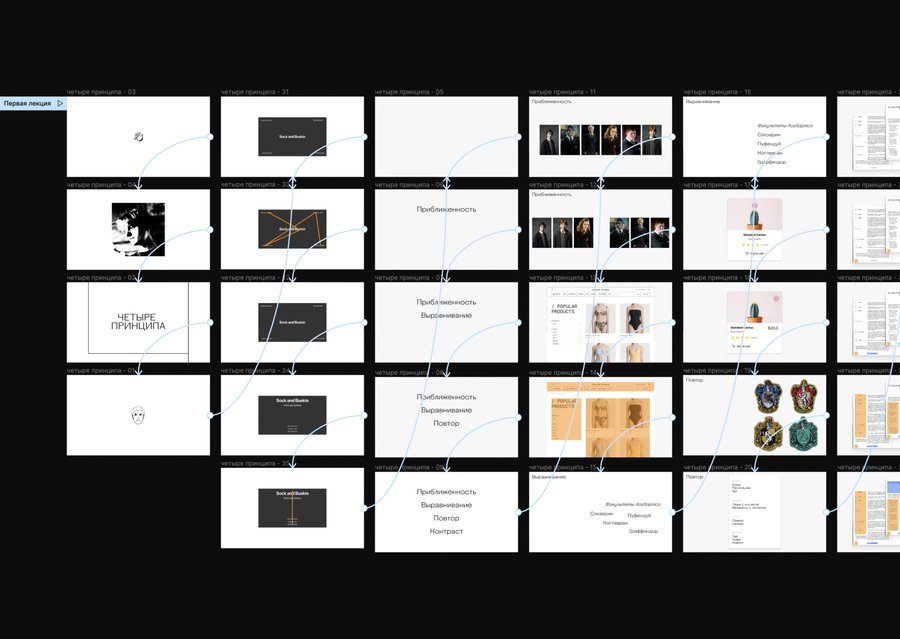Viewport: 900px width, 639px height.
Task: Click the aligned faculties list in frame 16
Action: tap(784, 144)
